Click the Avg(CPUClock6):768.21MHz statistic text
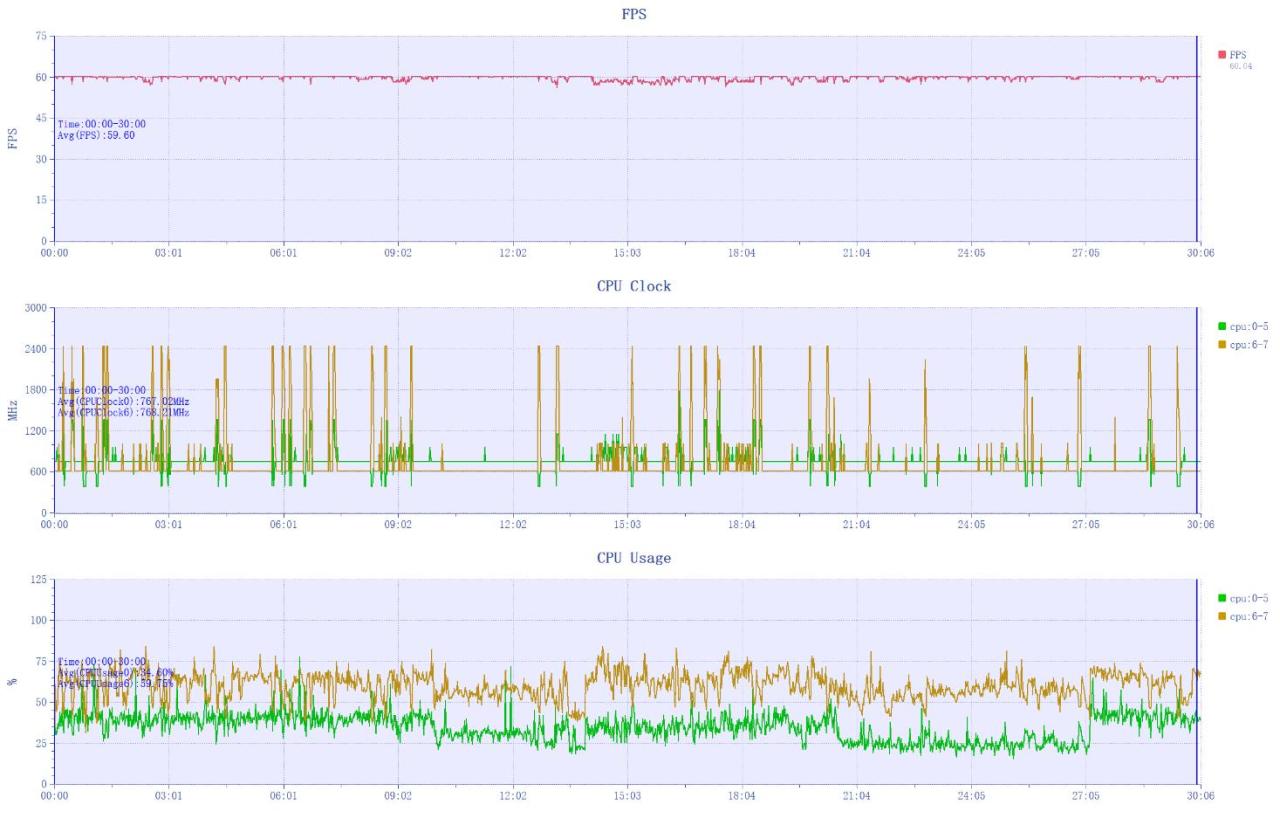 [124, 412]
